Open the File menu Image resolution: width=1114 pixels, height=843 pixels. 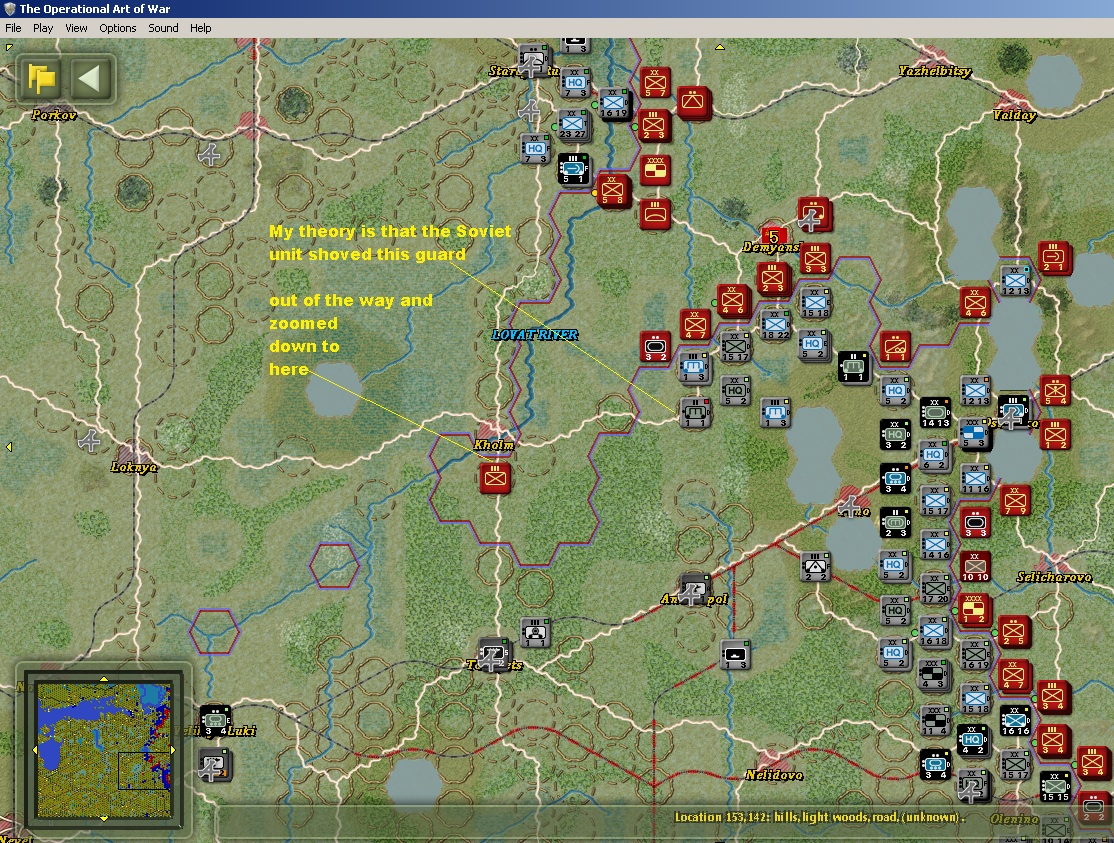click(13, 28)
